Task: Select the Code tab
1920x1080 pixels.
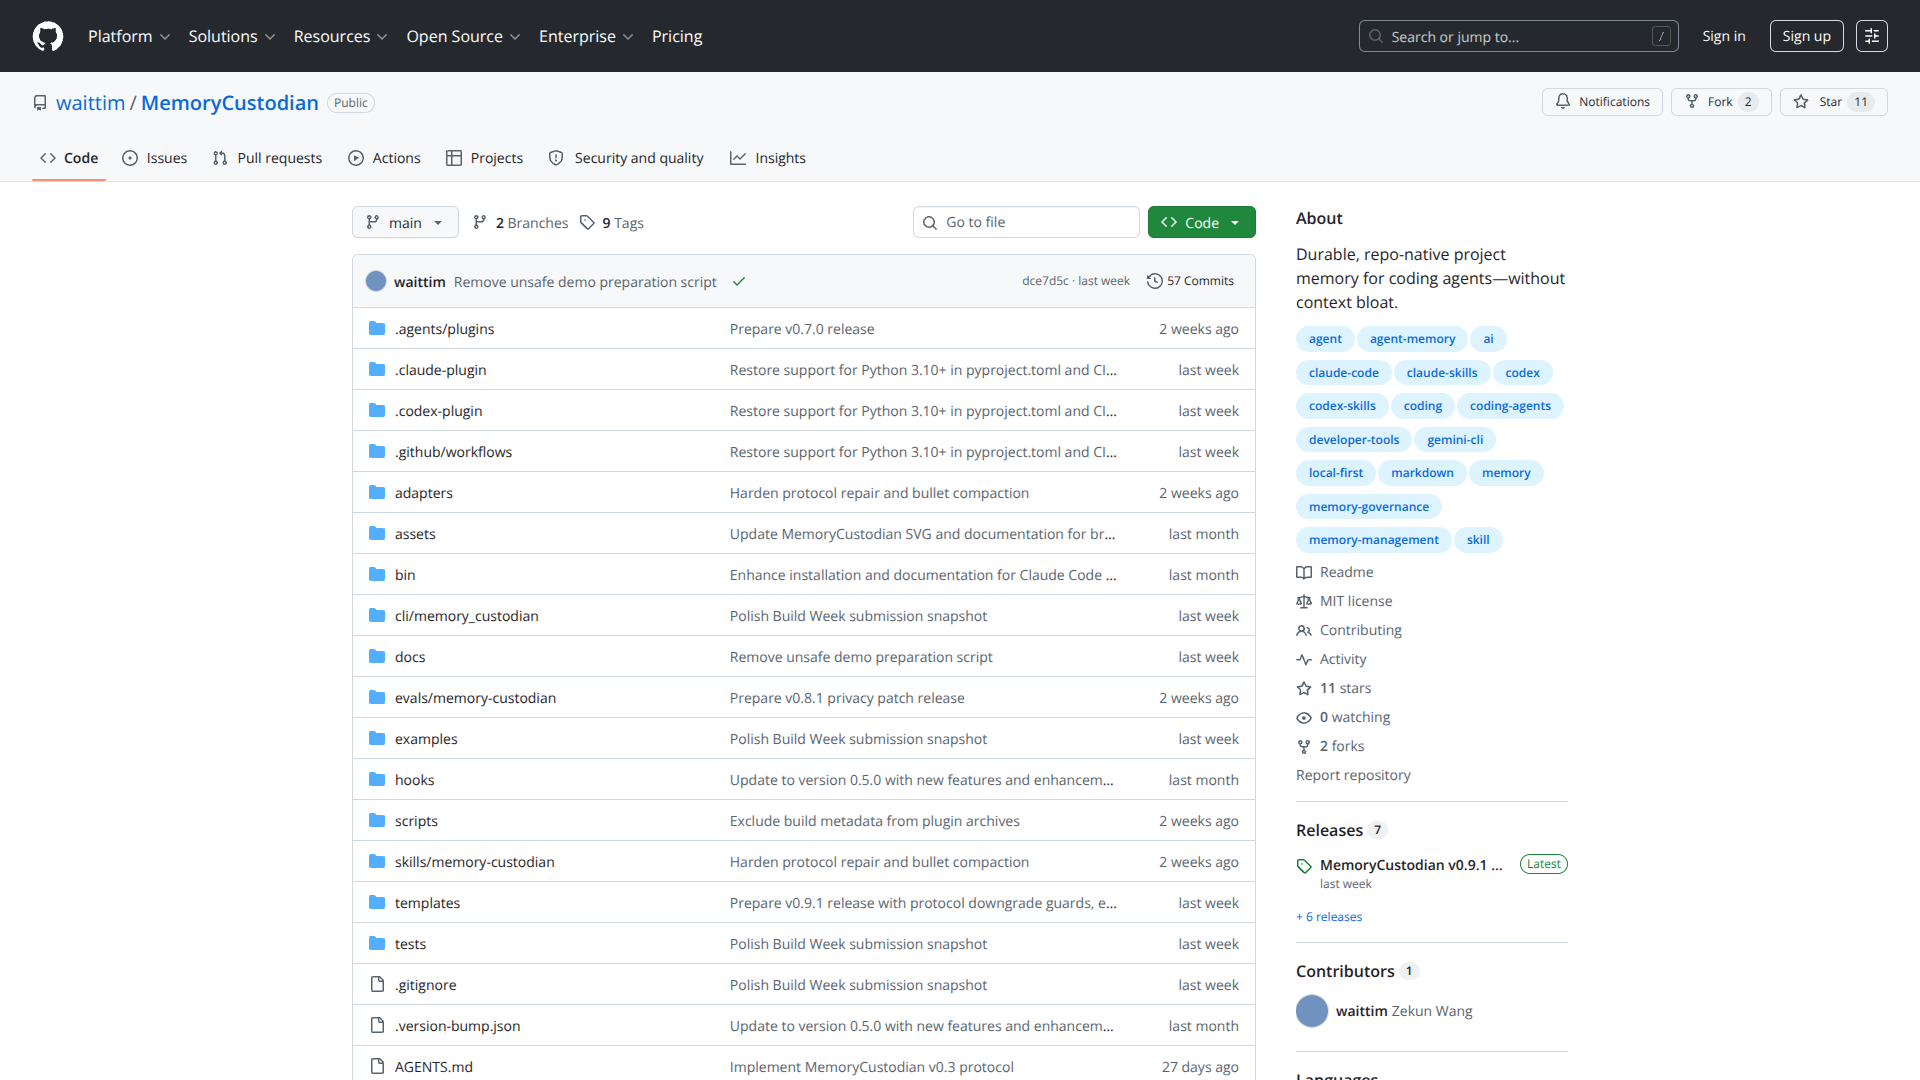Action: (x=69, y=158)
